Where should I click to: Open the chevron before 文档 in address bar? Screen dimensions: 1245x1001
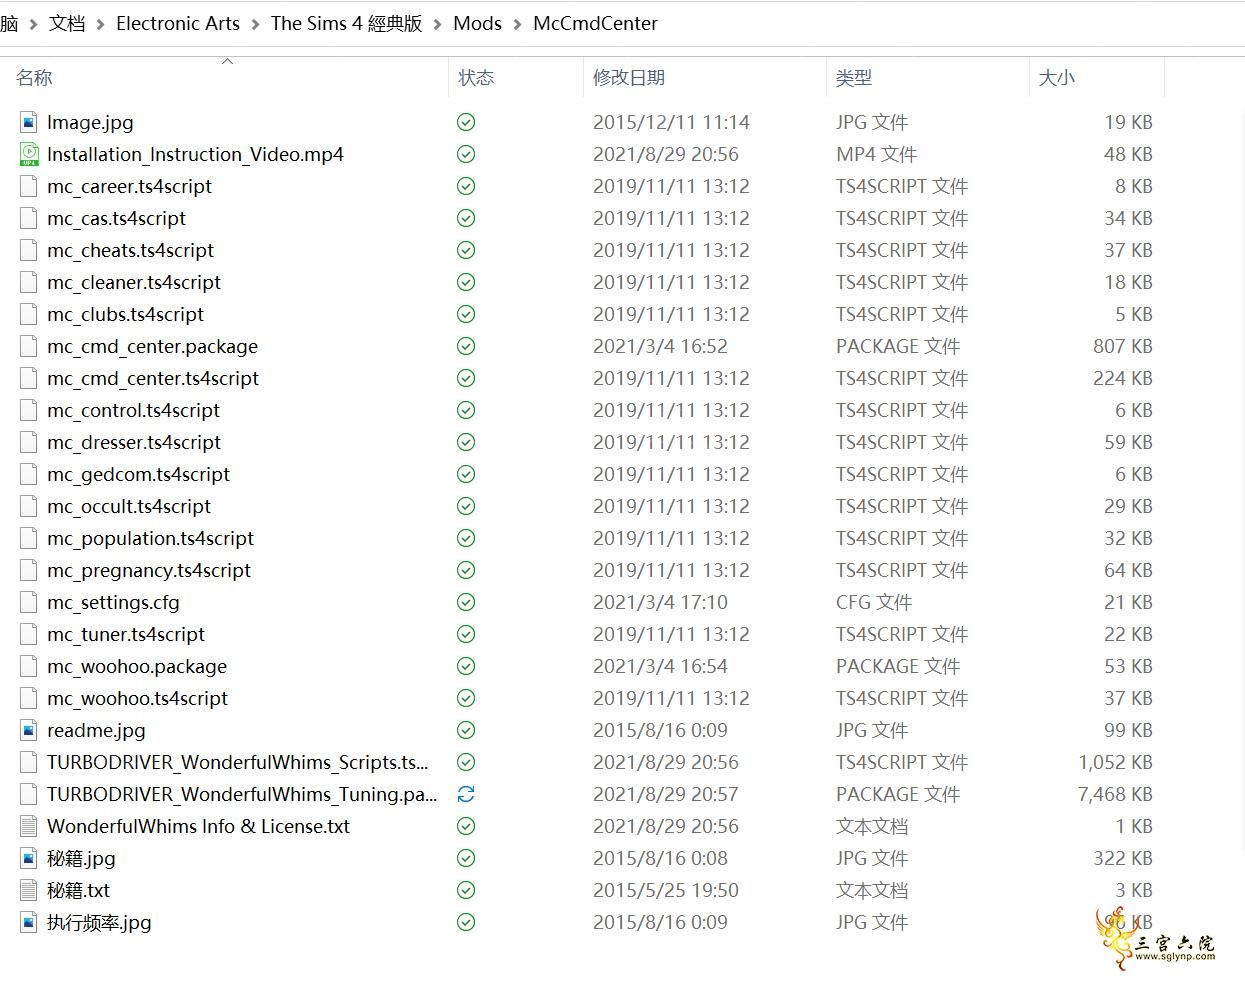tap(33, 24)
